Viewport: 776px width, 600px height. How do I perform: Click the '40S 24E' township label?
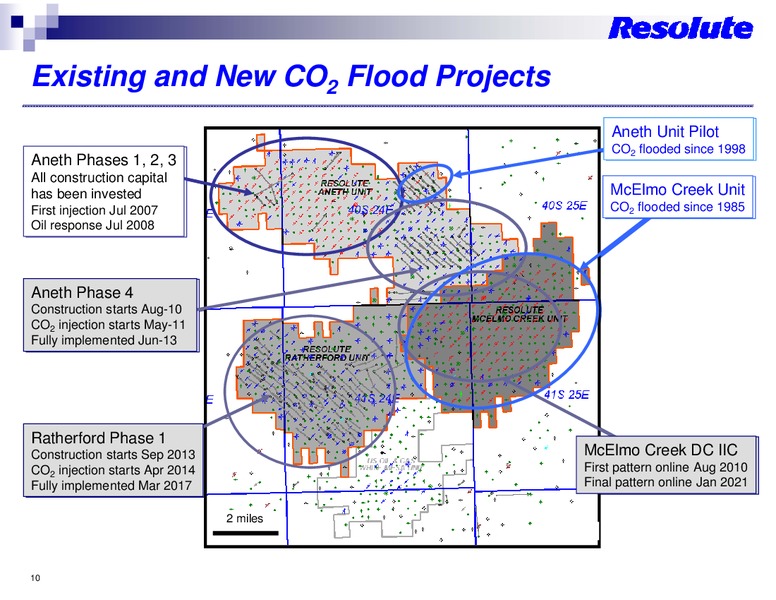click(370, 210)
